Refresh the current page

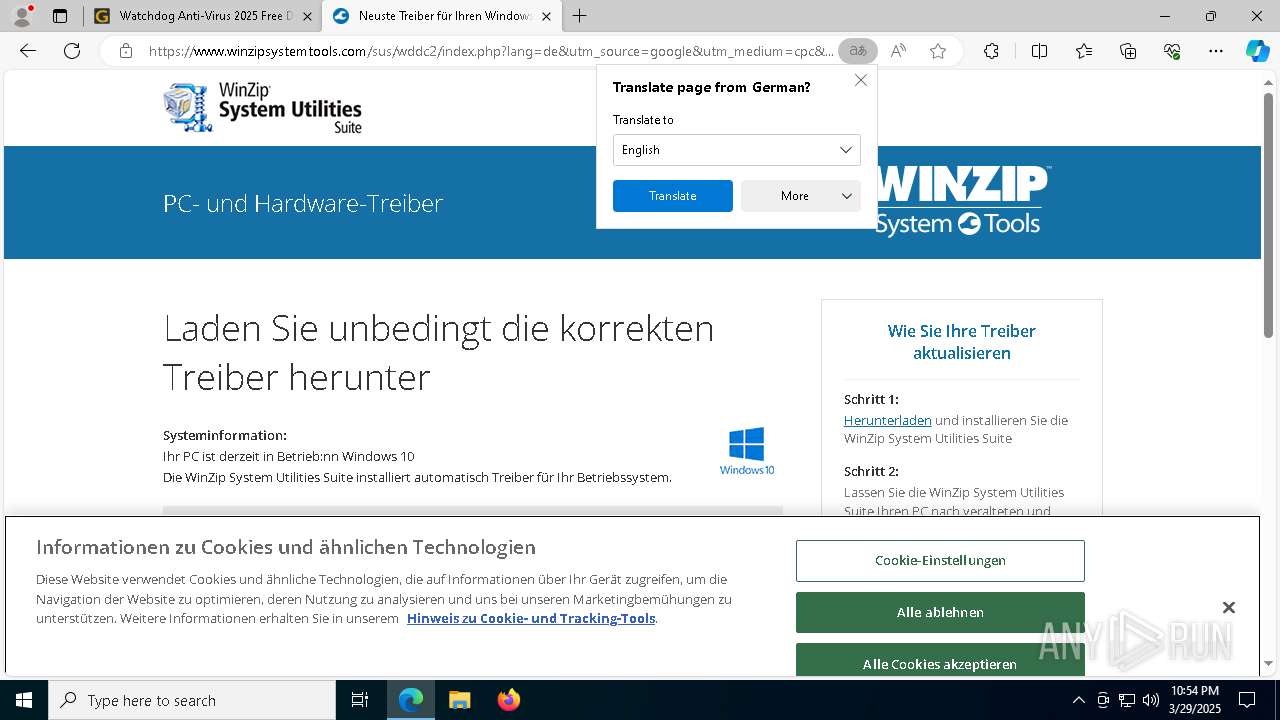[x=72, y=51]
